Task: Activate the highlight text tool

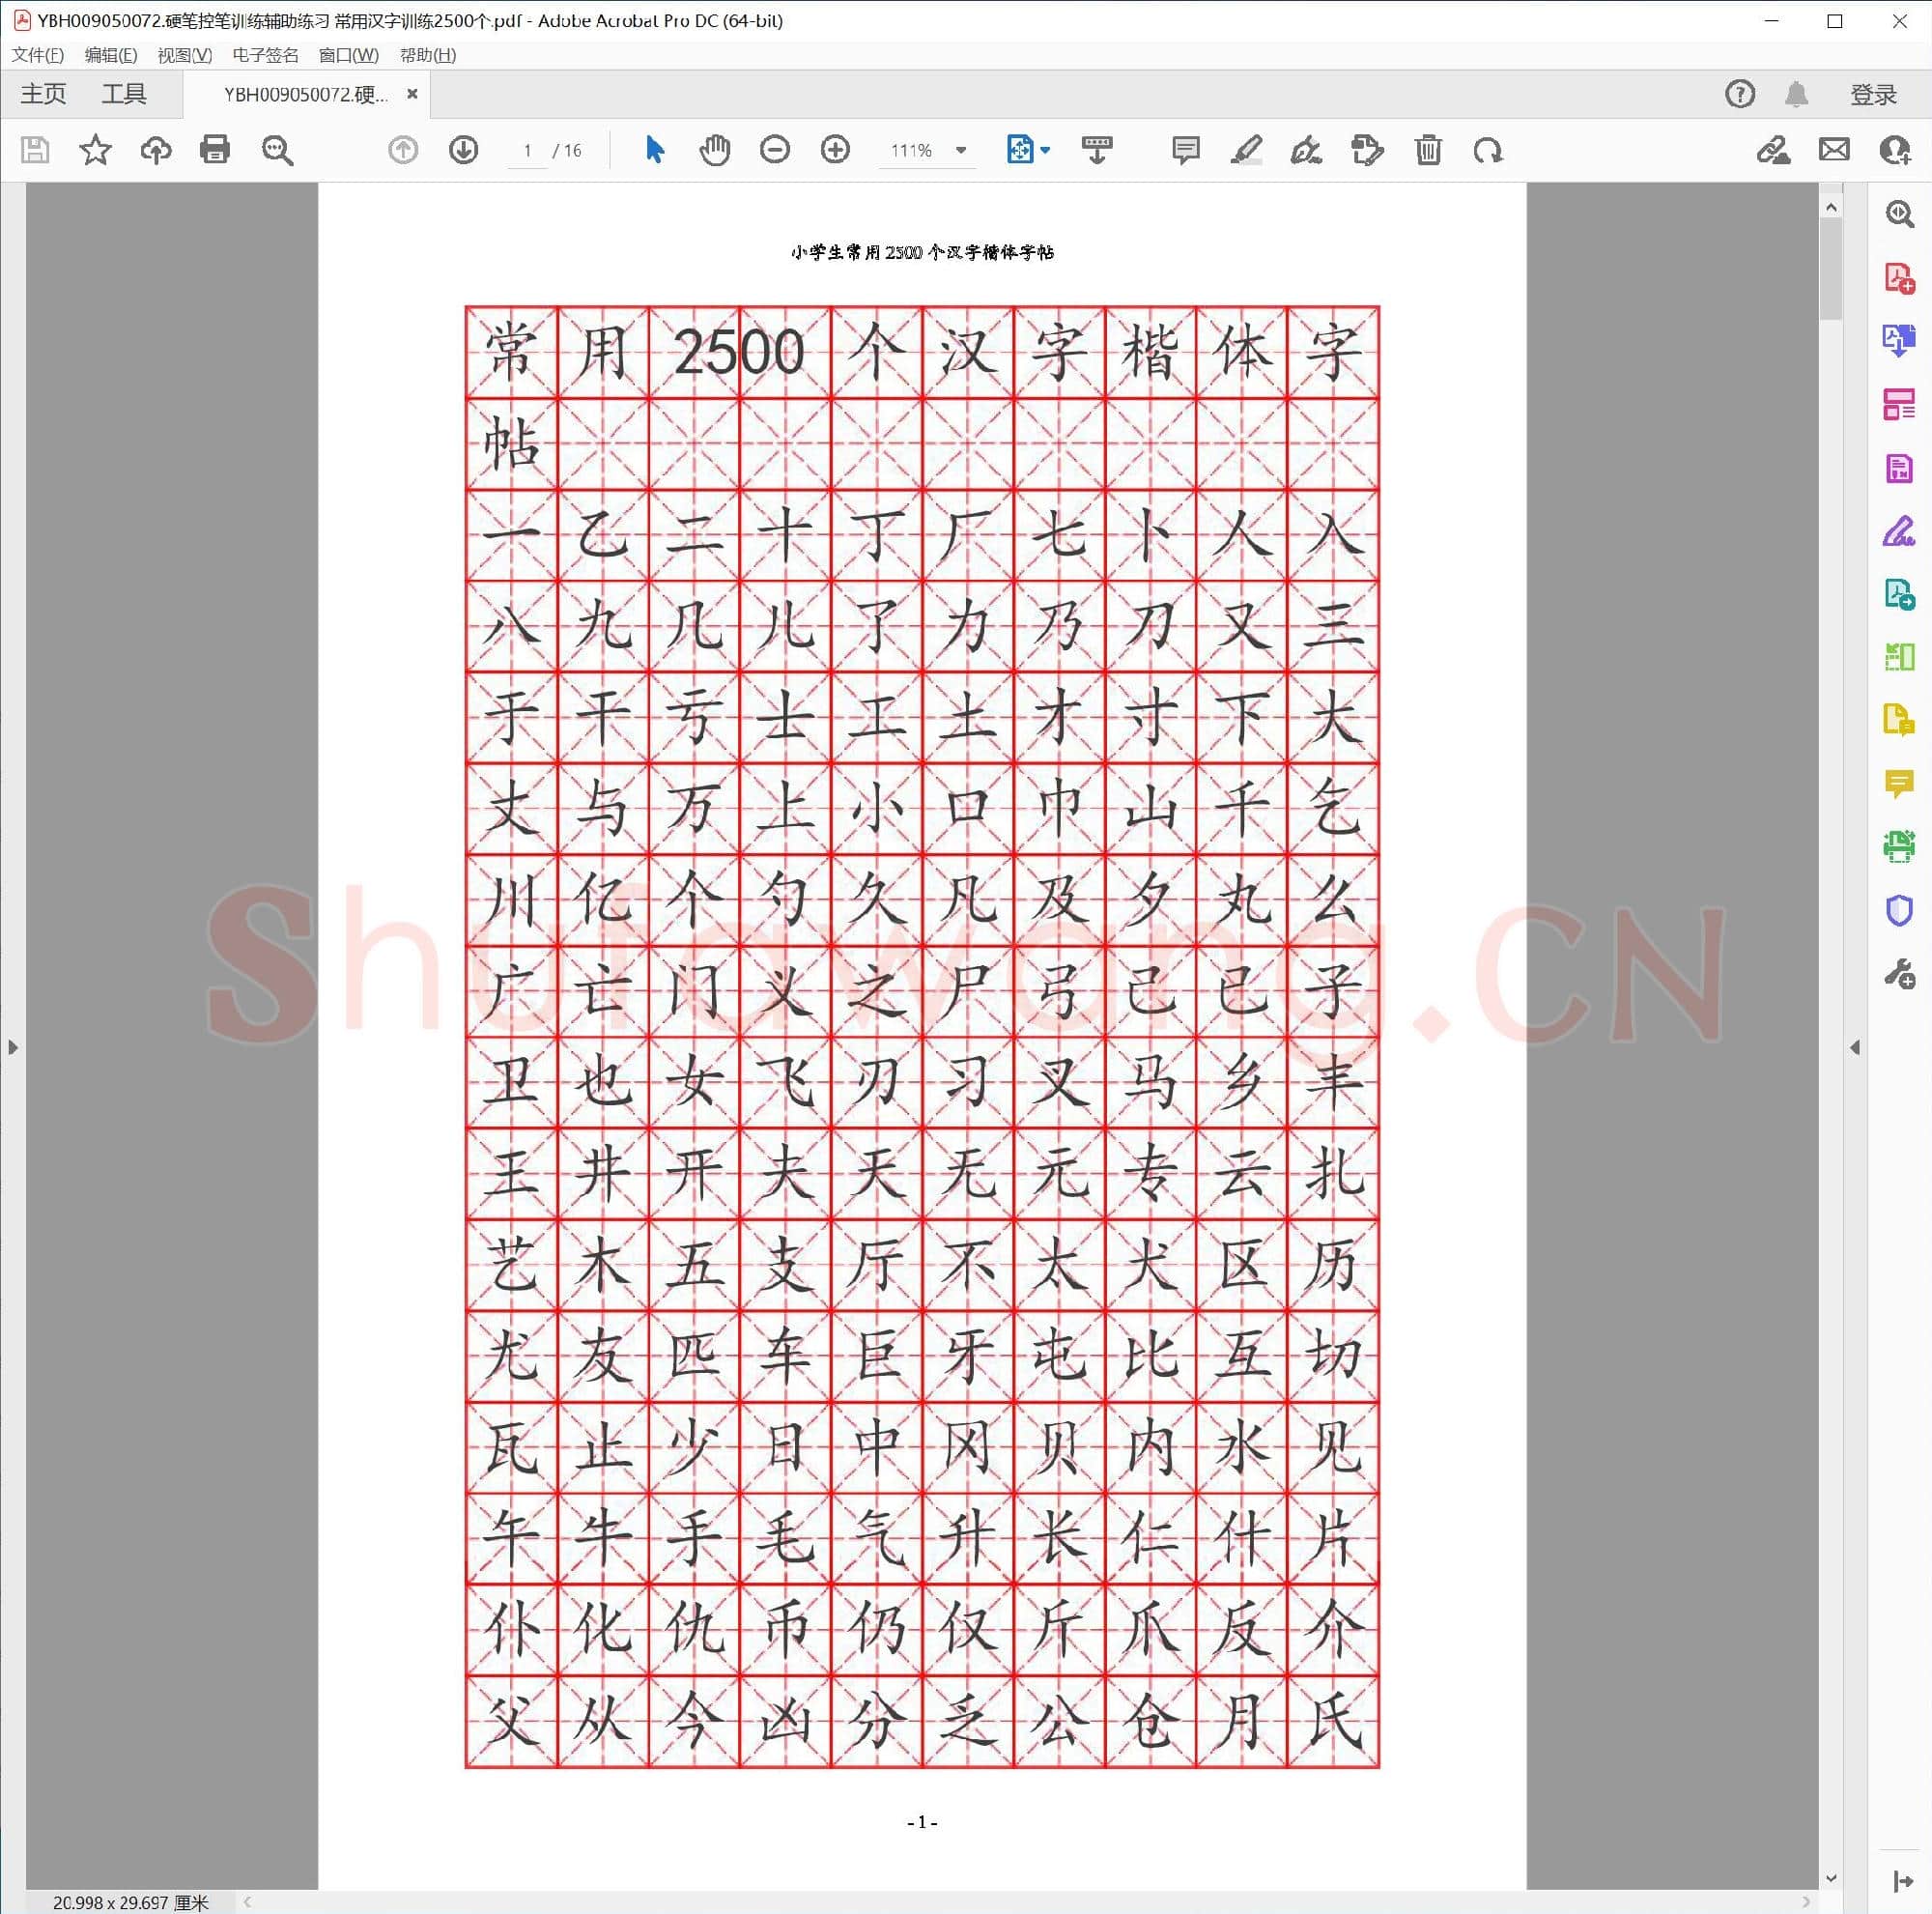Action: (1245, 150)
